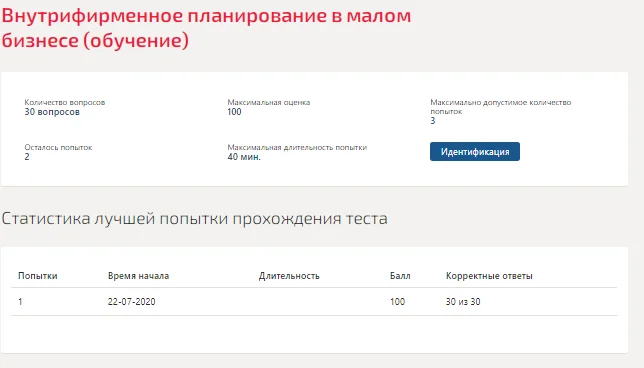Click the Максимальная оценка label

click(269, 102)
